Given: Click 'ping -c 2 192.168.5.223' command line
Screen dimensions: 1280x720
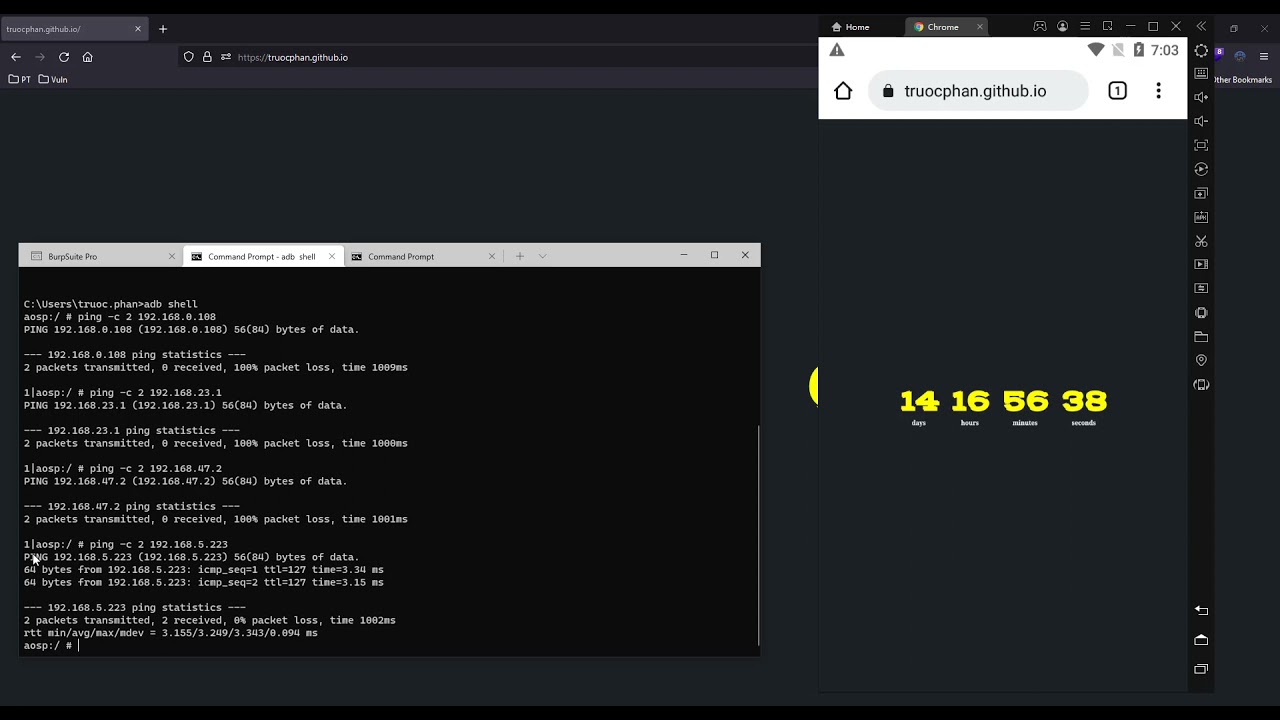Looking at the screenshot, I should click(x=158, y=545).
